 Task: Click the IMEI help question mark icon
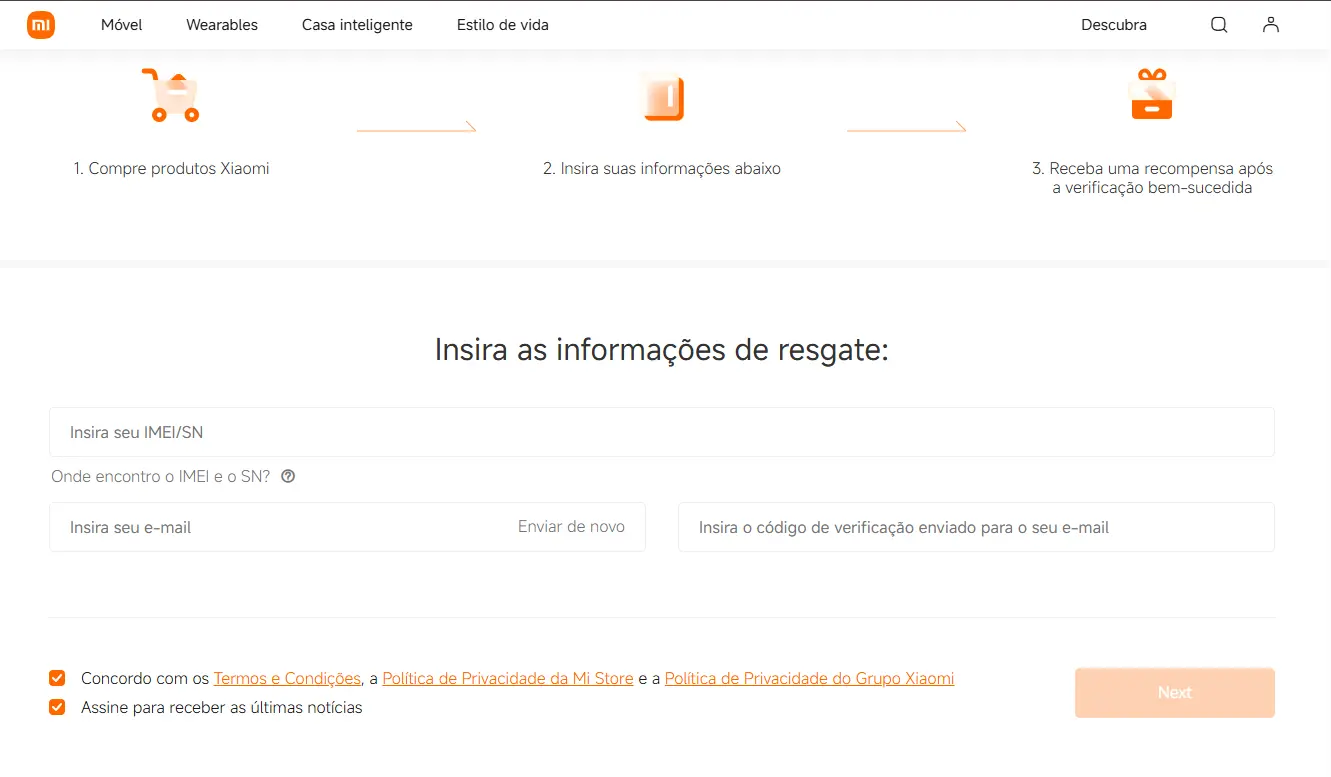pyautogui.click(x=288, y=476)
